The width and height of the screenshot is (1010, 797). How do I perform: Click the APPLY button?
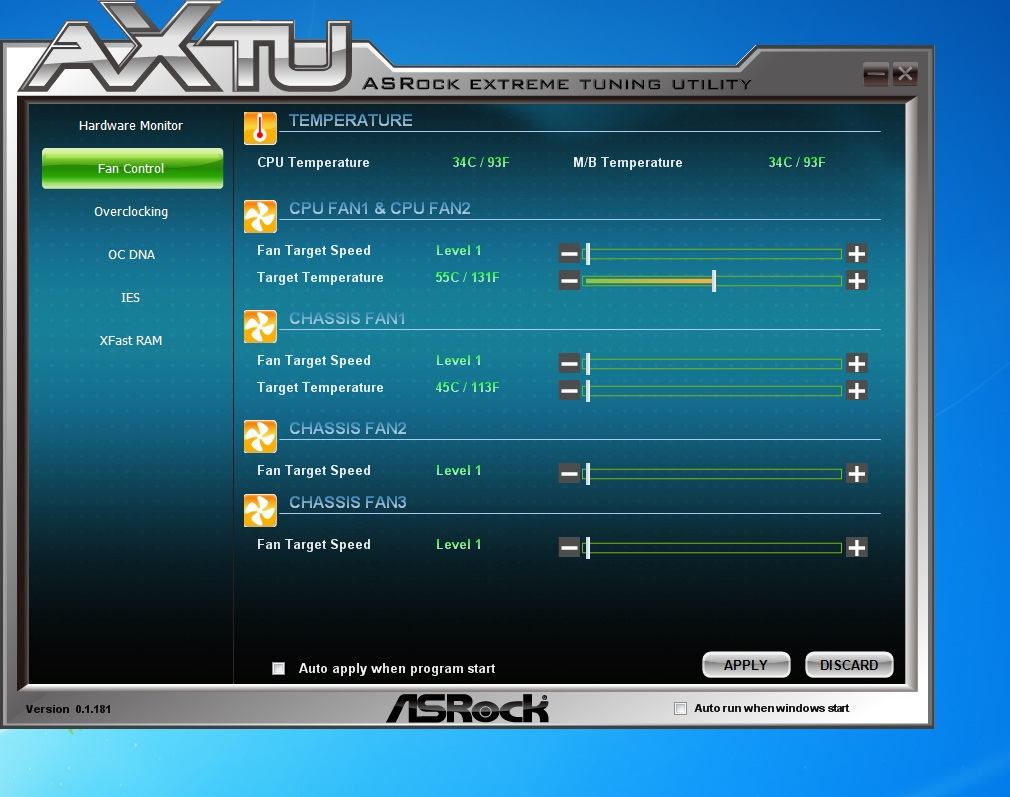pyautogui.click(x=746, y=665)
